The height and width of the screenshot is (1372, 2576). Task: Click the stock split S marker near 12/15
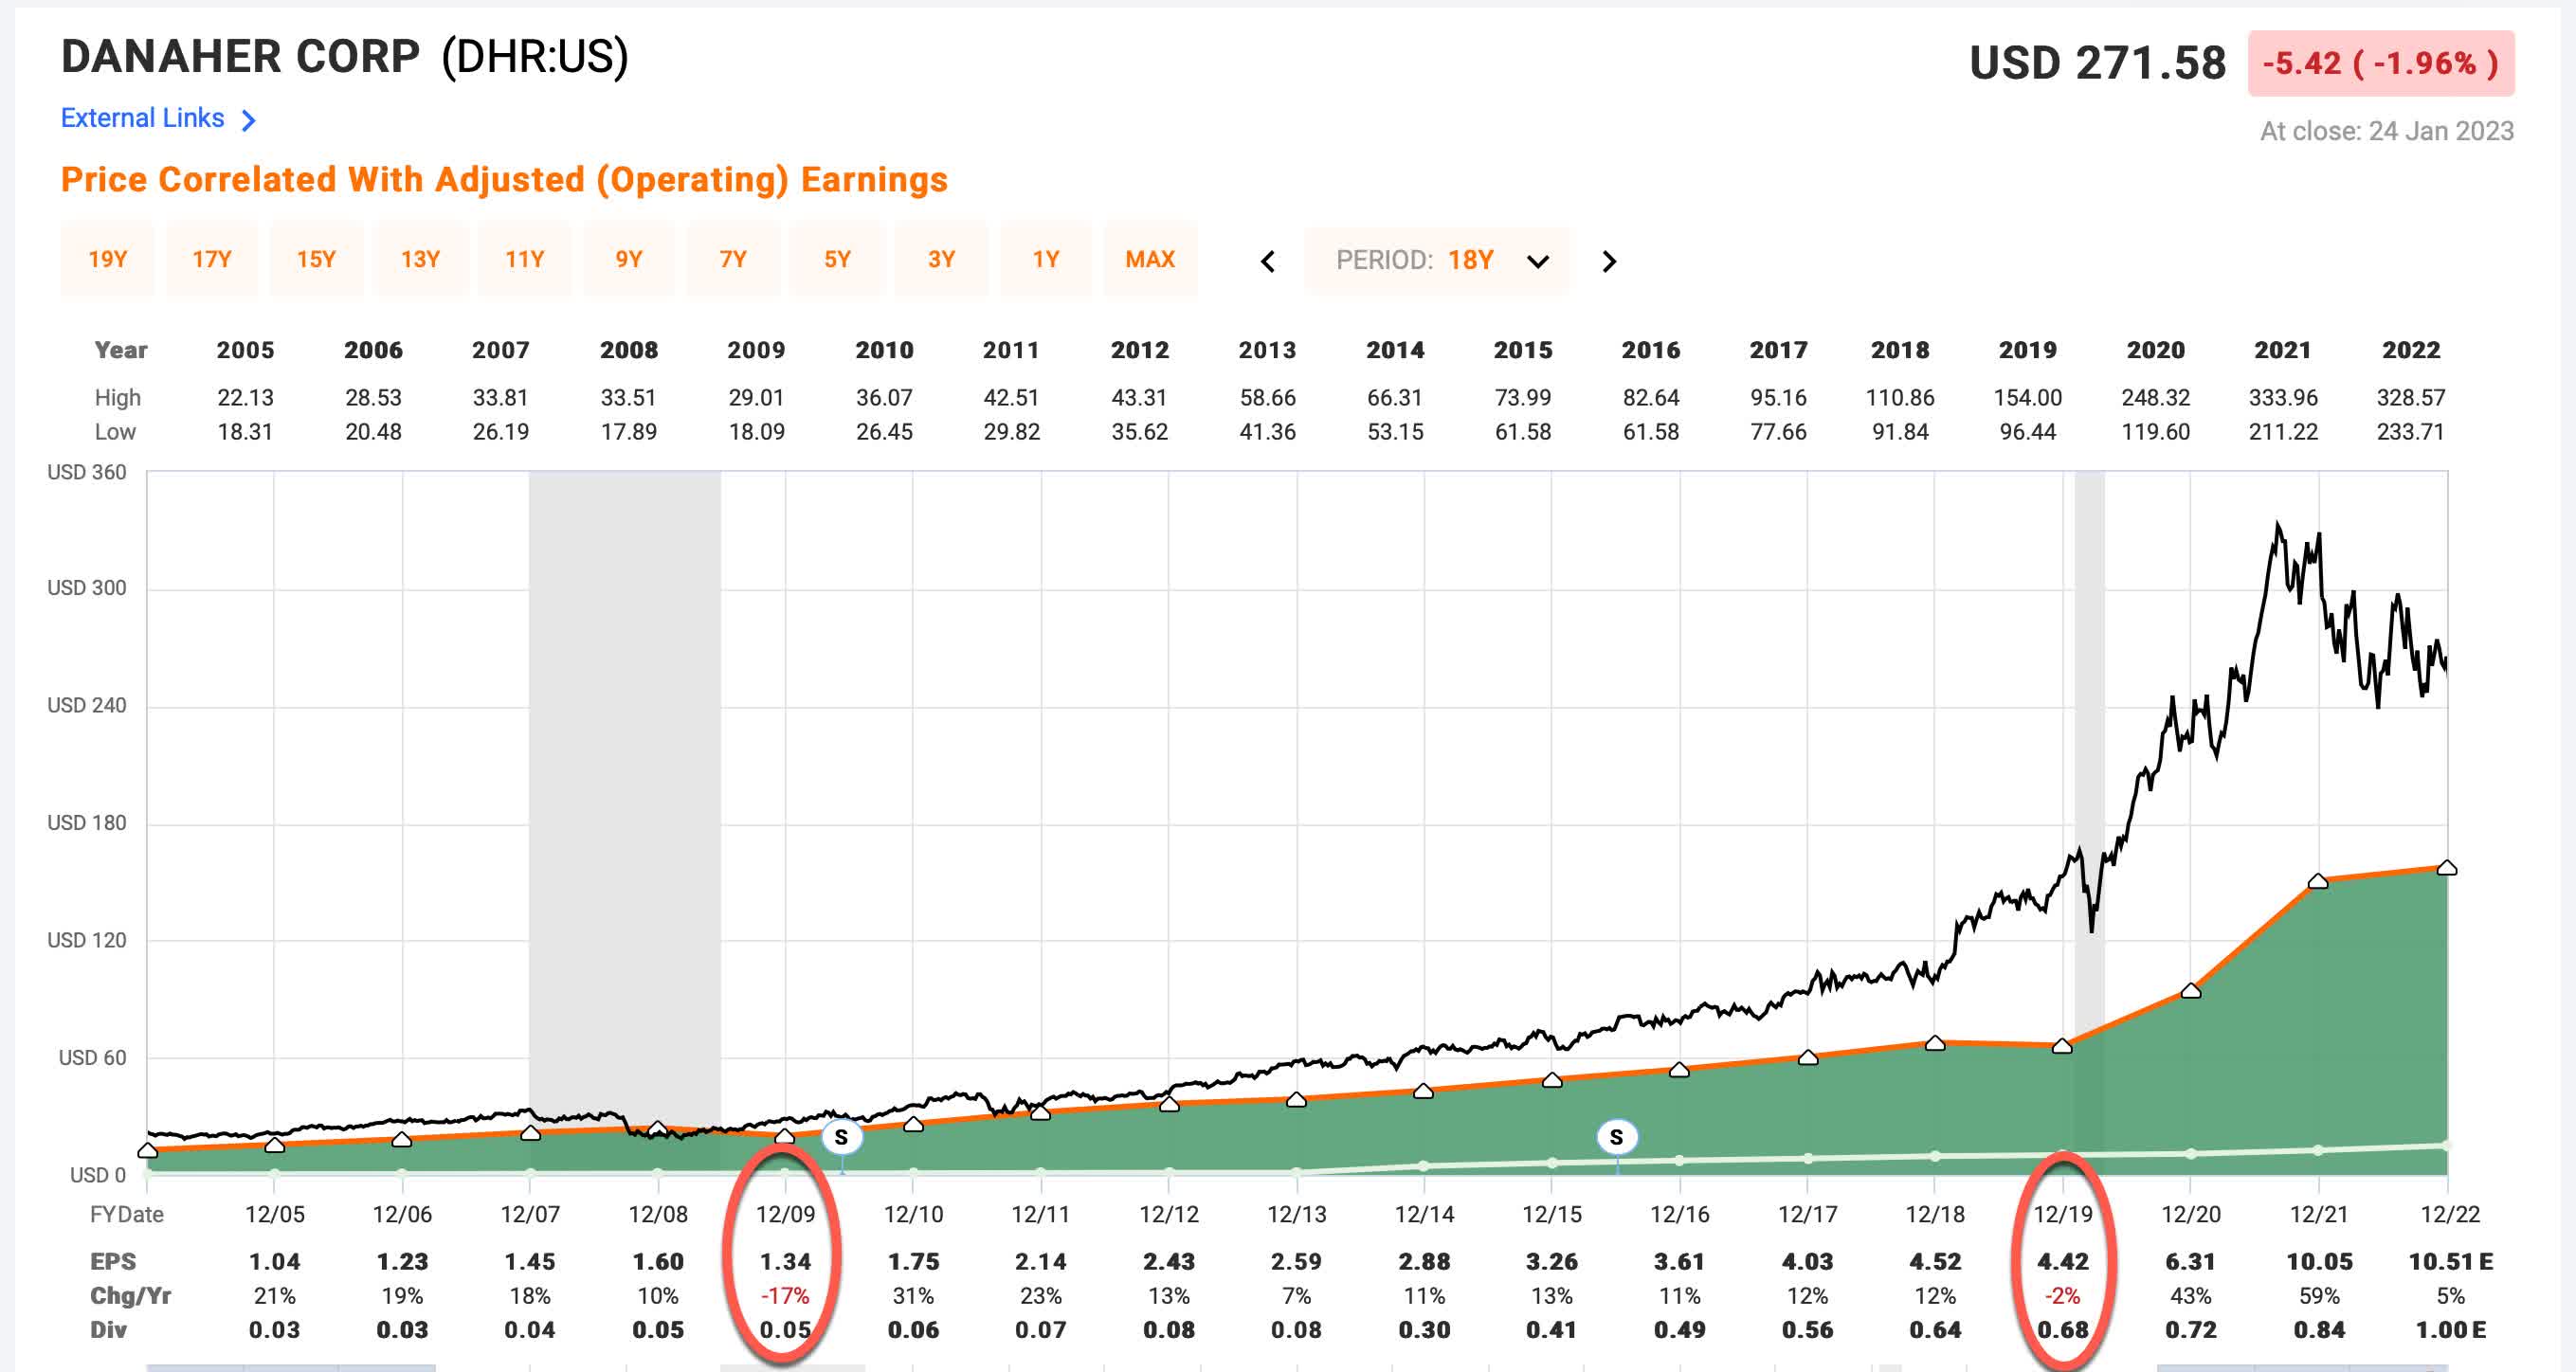(1616, 1137)
